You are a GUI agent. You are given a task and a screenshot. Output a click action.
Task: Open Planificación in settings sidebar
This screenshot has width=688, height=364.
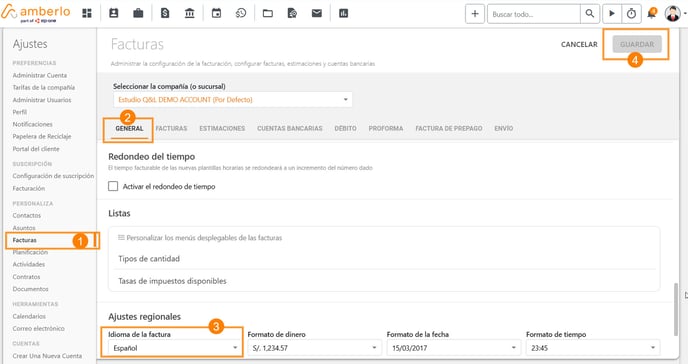[x=30, y=252]
